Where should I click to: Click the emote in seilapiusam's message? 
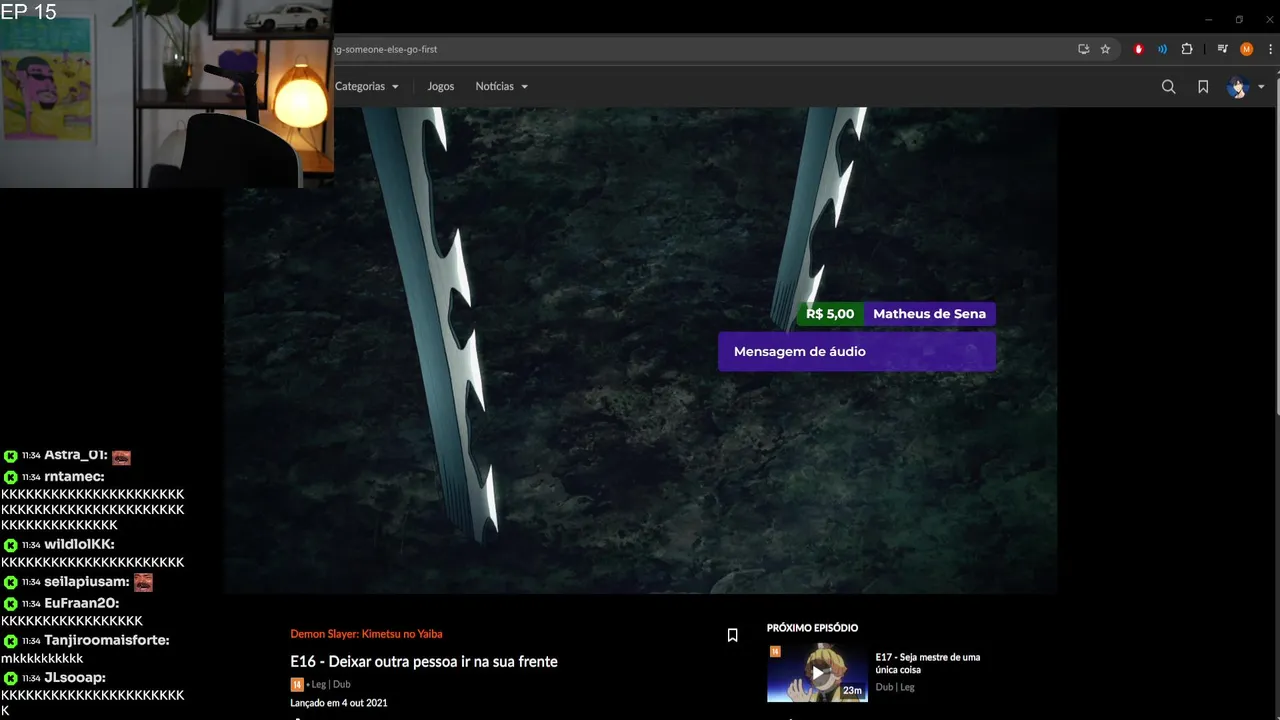point(143,582)
